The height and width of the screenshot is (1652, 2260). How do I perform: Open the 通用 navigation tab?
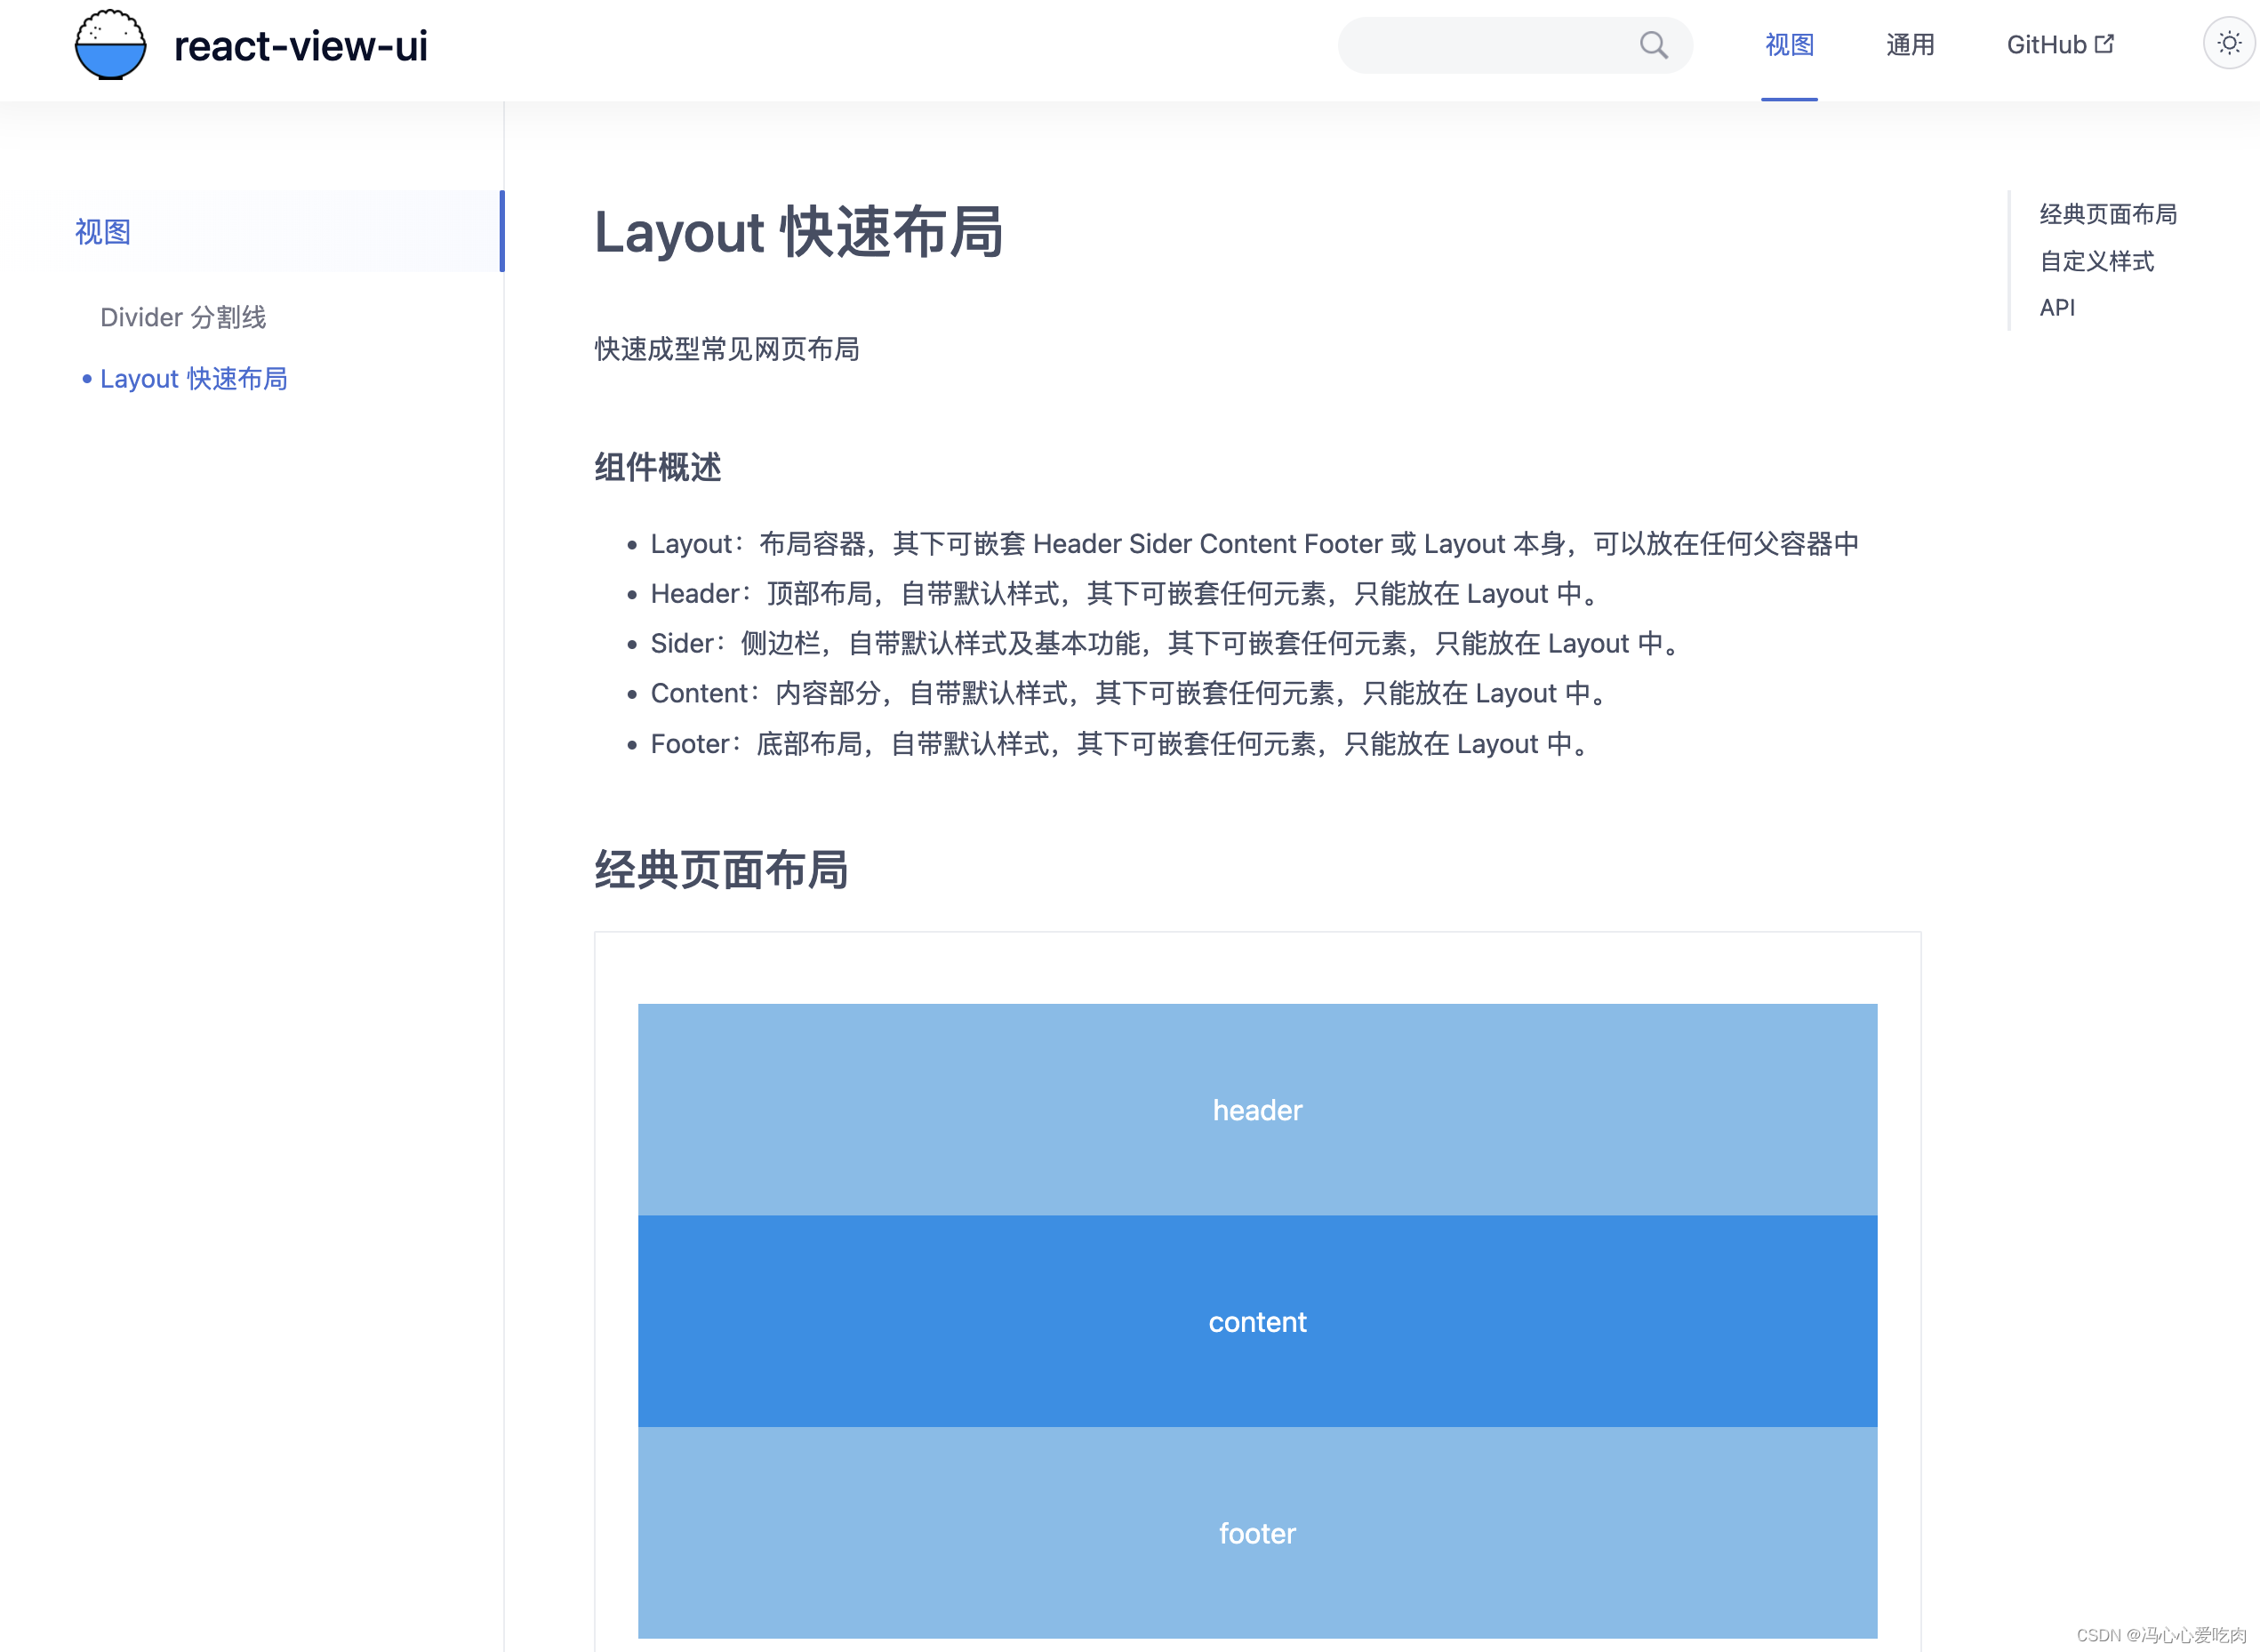[x=1910, y=45]
